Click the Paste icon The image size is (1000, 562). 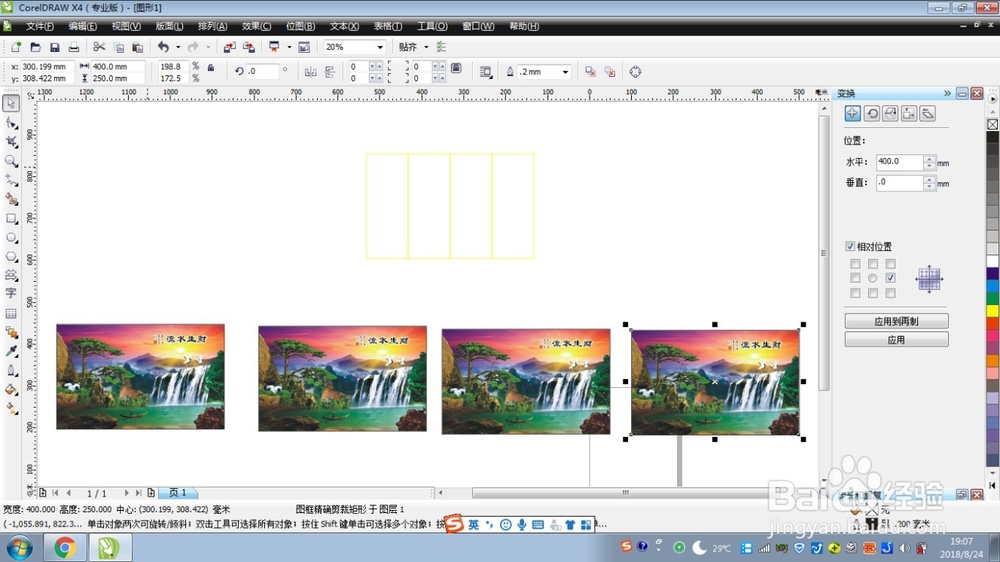137,47
